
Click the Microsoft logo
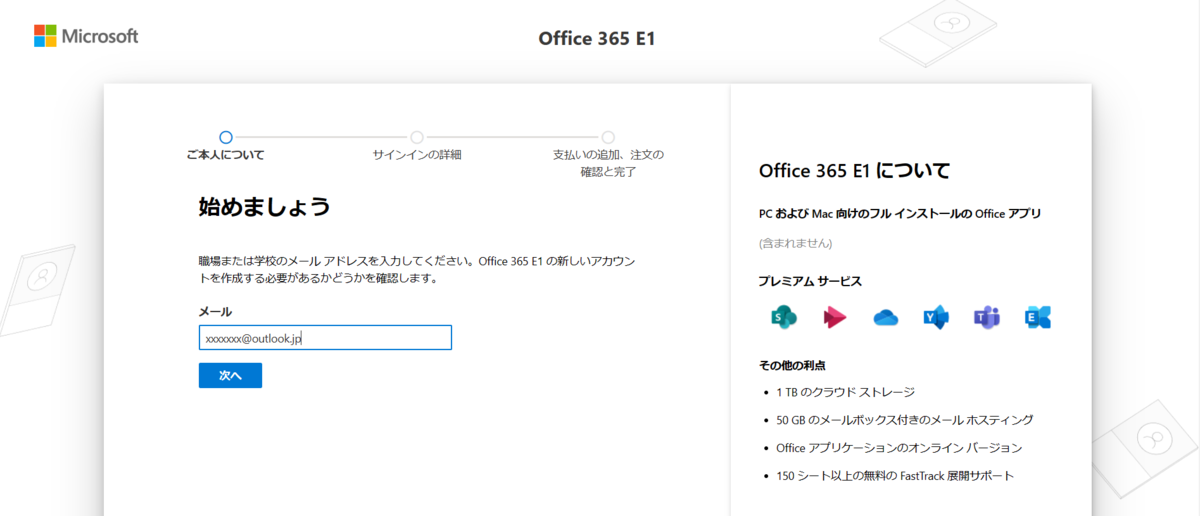pos(86,36)
